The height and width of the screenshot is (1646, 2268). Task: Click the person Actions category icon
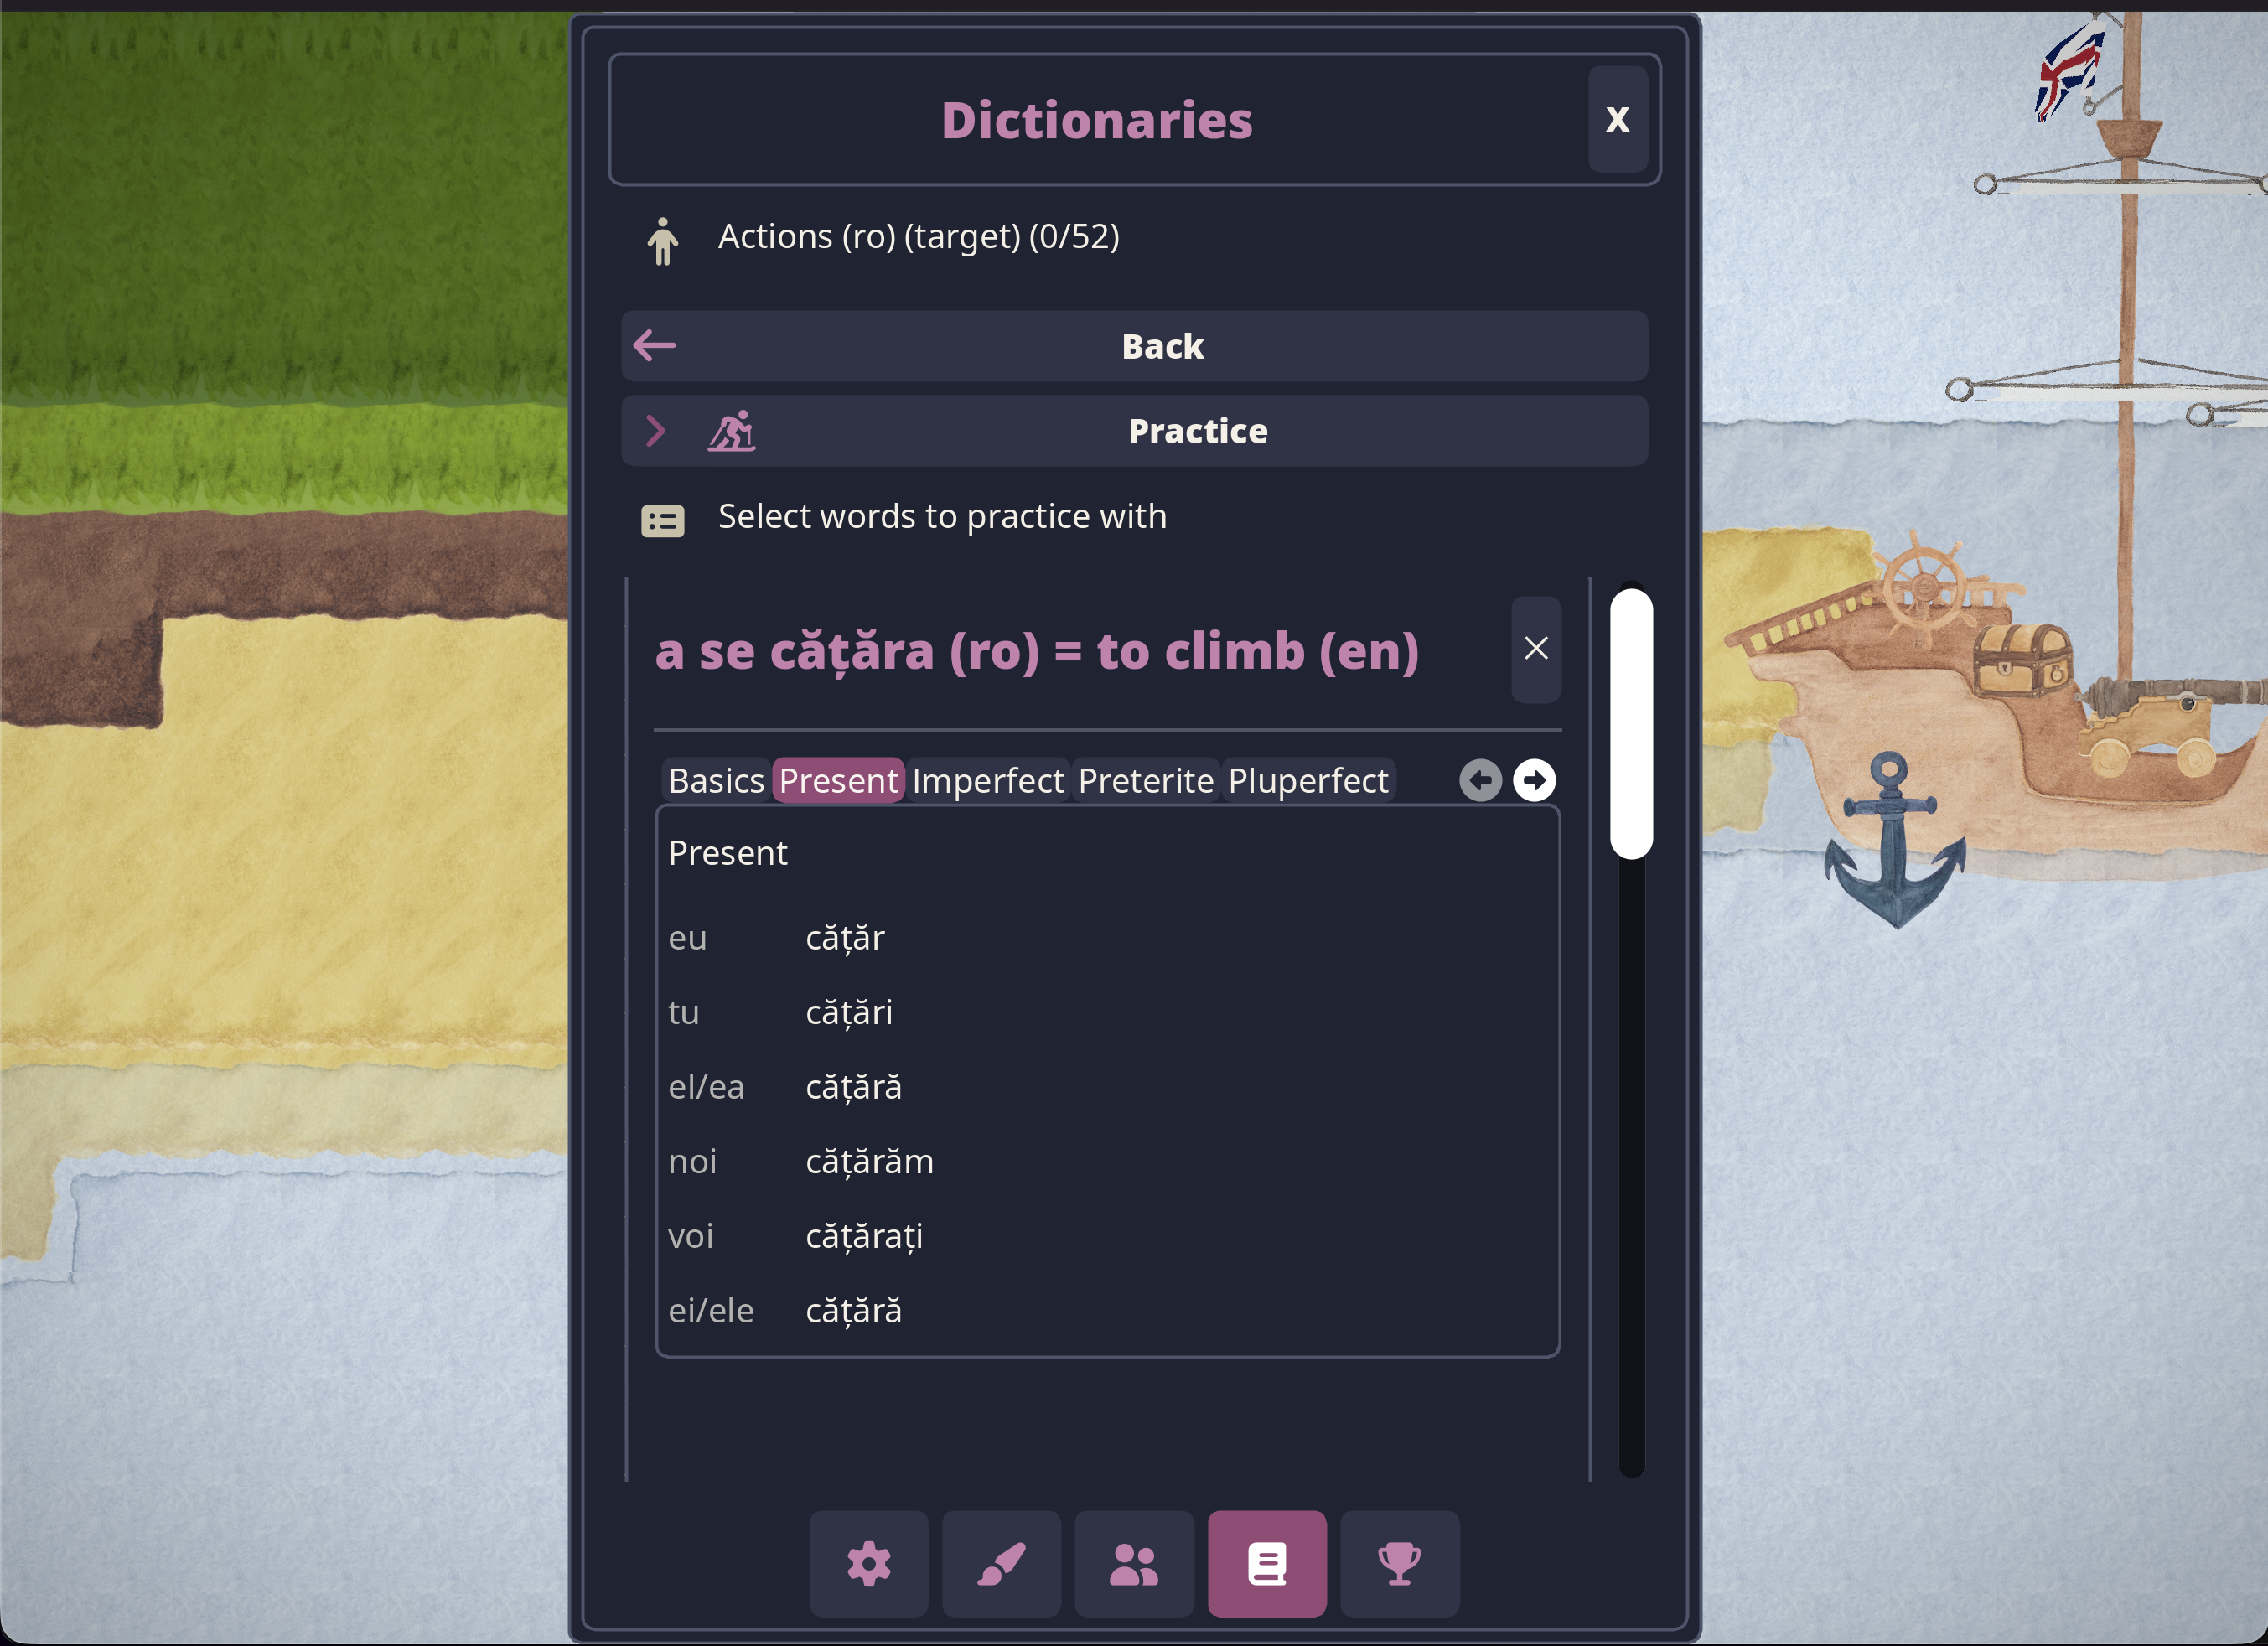pos(662,241)
